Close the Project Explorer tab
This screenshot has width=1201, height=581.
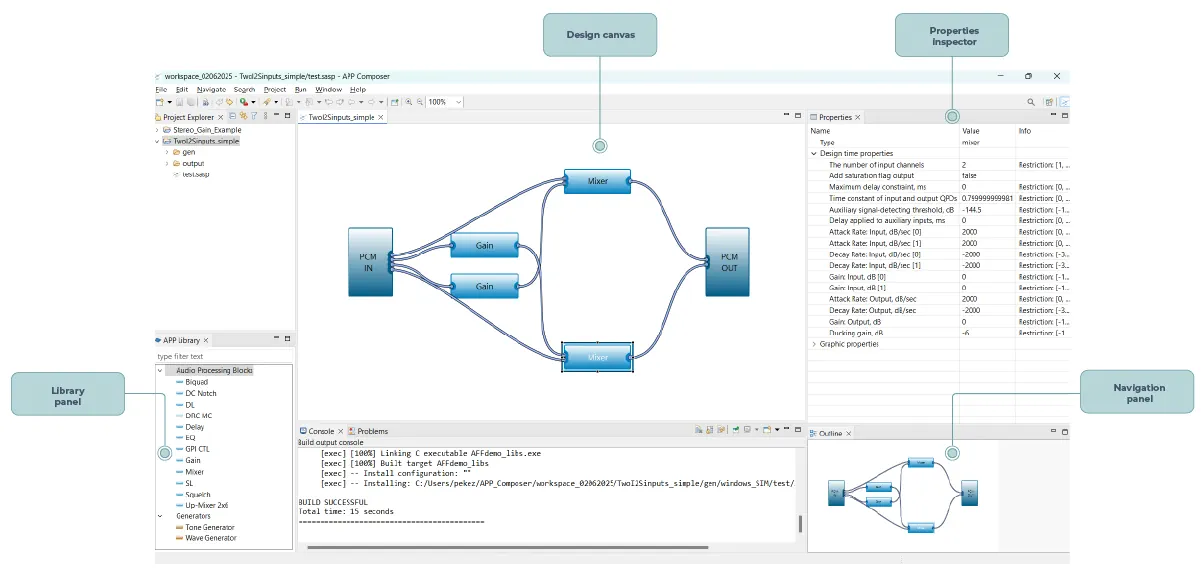coord(220,117)
